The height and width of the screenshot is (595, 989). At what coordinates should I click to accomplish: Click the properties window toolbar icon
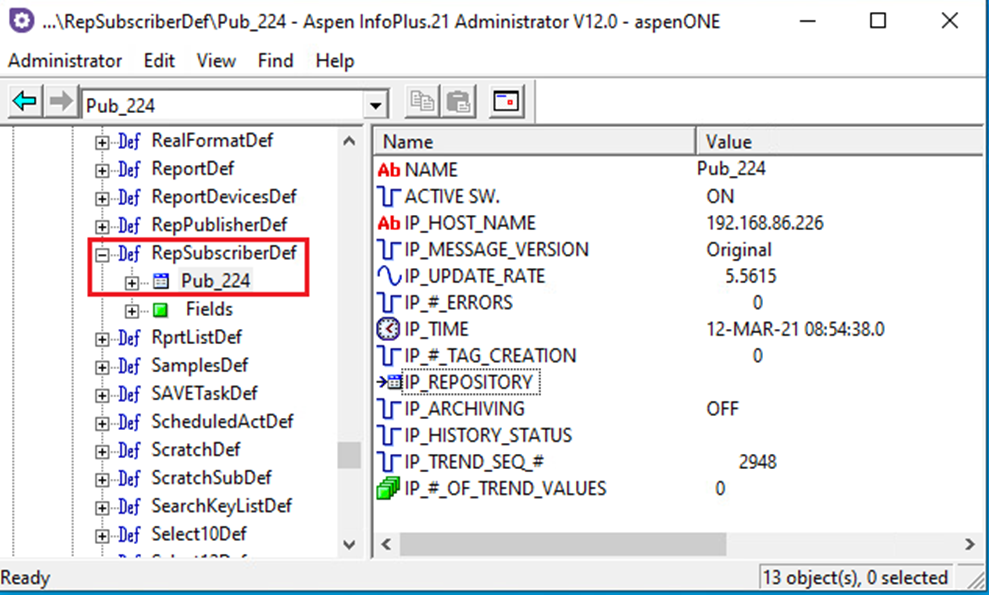pos(506,102)
